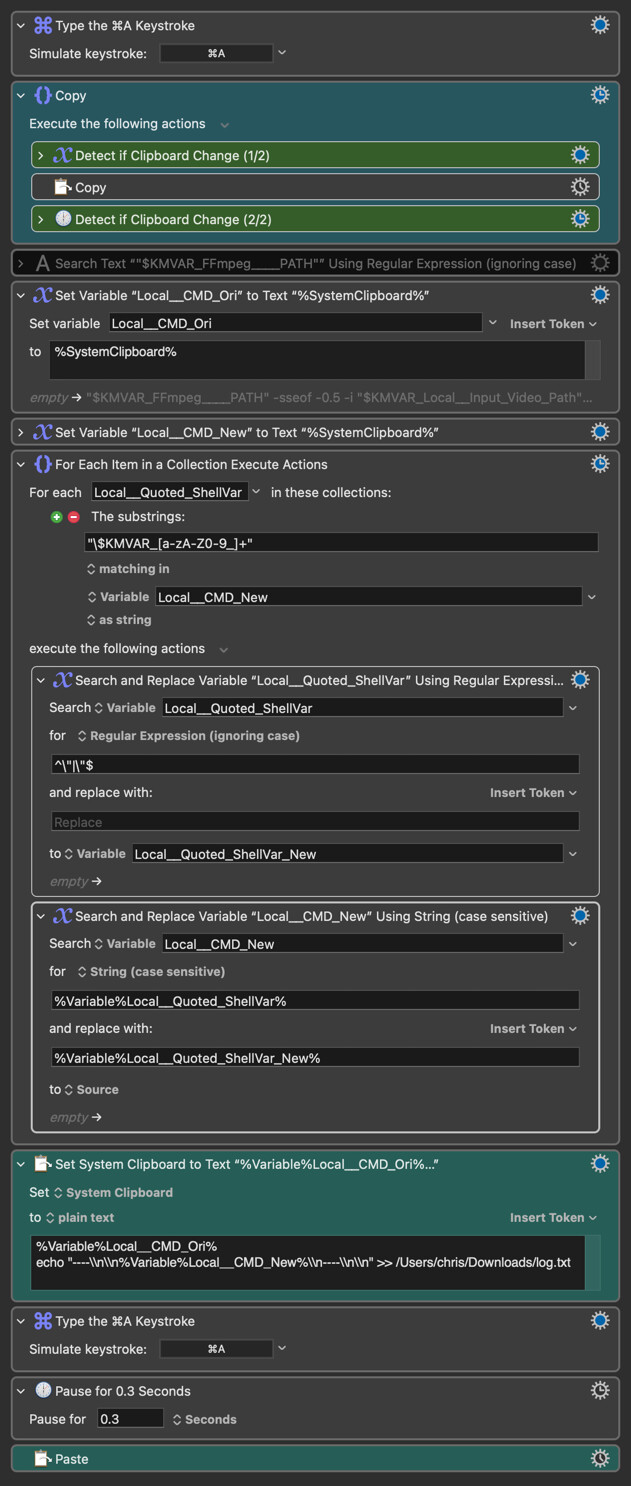Edit the %SystemClipboard% text field
This screenshot has width=631, height=1486.
coord(317,360)
